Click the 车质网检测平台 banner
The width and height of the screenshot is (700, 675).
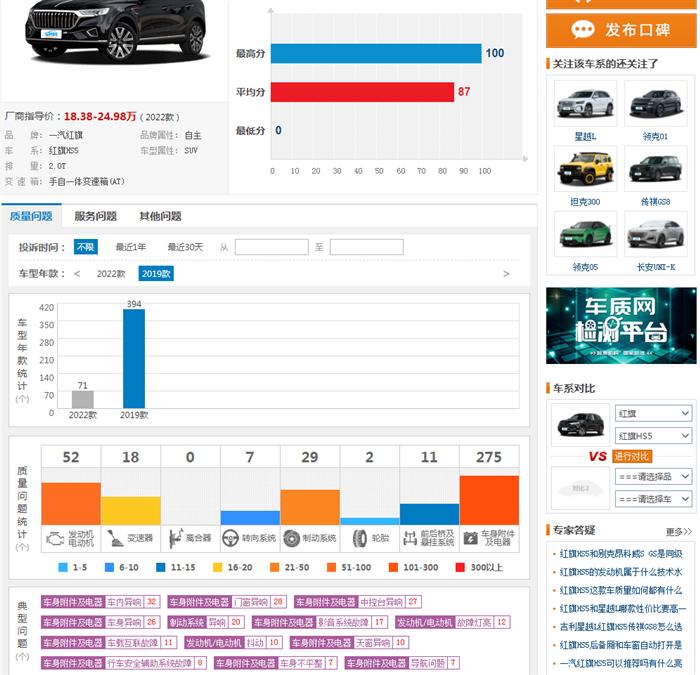coord(621,325)
